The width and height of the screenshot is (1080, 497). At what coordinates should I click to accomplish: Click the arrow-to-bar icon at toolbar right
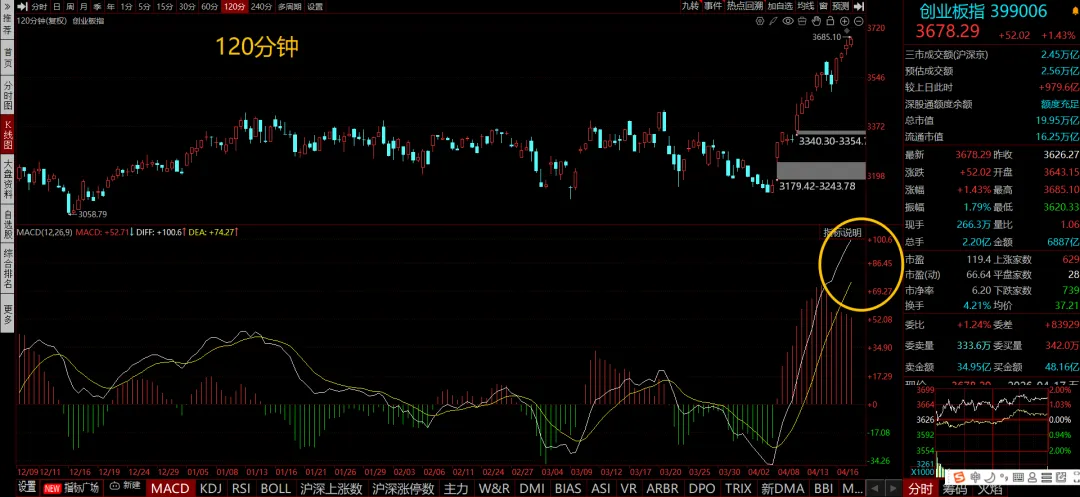pyautogui.click(x=859, y=6)
